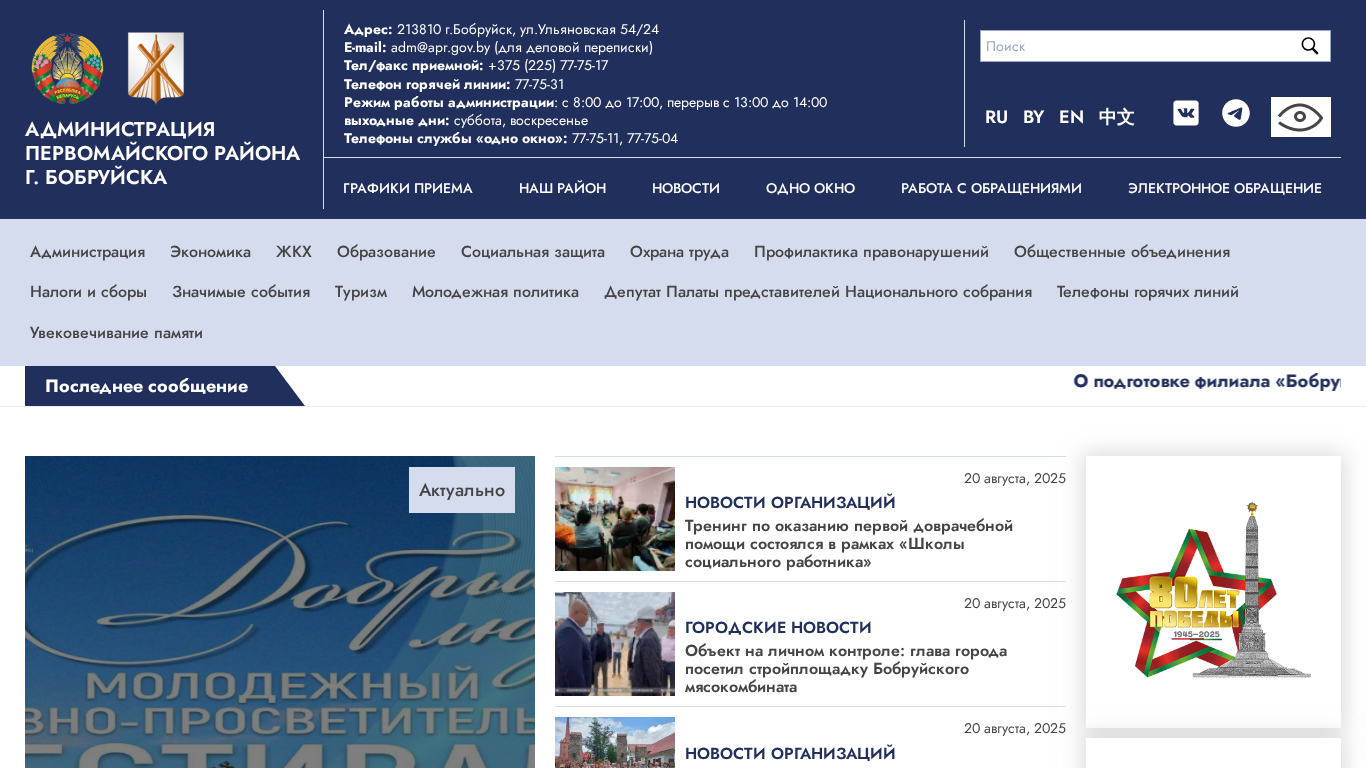
Task: Click the site title Администрация Первомайского района
Action: [162, 153]
